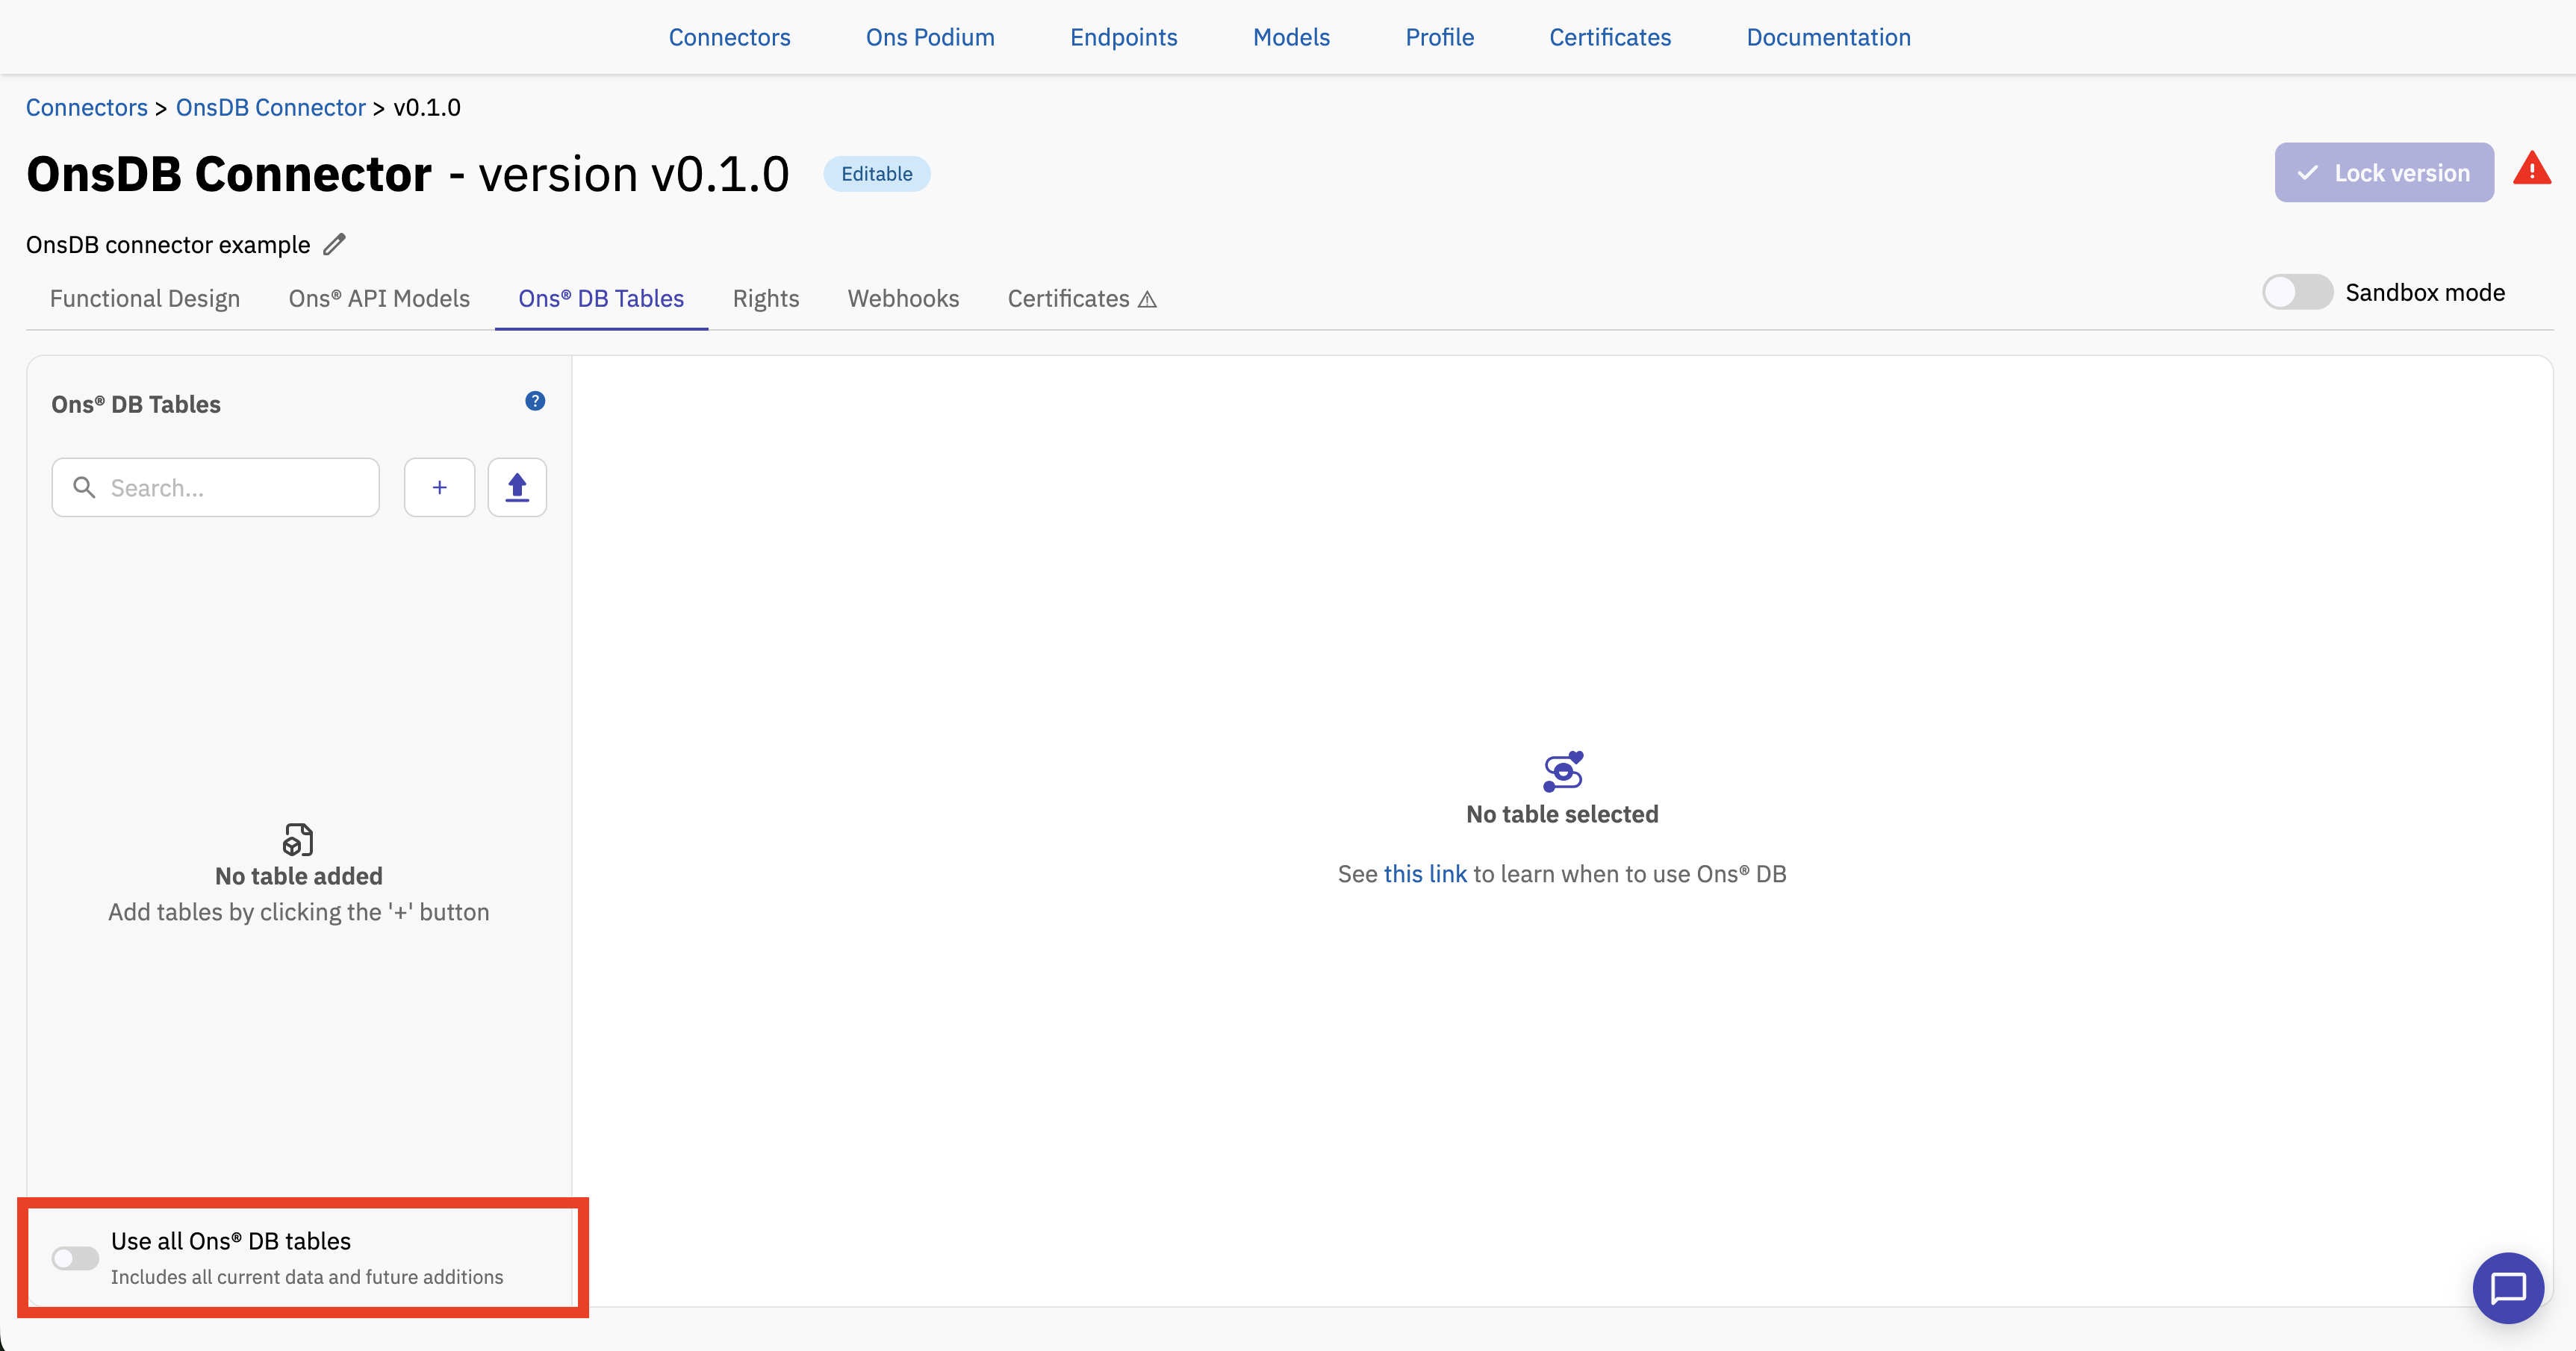The width and height of the screenshot is (2576, 1351).
Task: Open OnsDB Connector breadcrumb link
Action: [x=271, y=107]
